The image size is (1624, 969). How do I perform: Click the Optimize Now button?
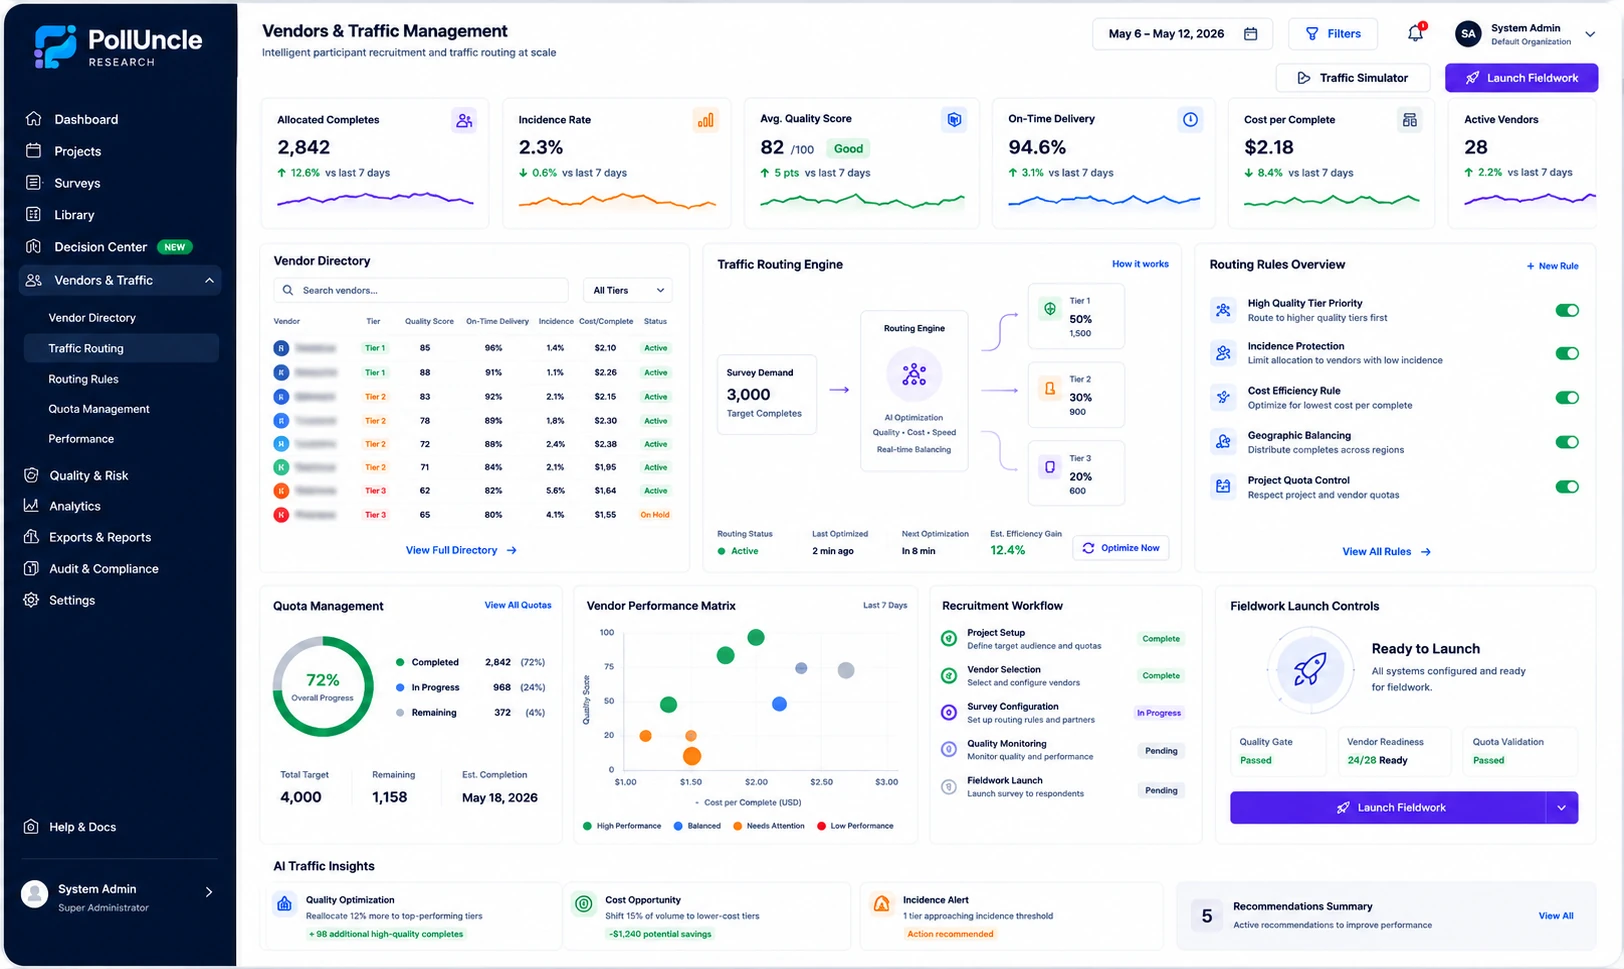[1121, 548]
